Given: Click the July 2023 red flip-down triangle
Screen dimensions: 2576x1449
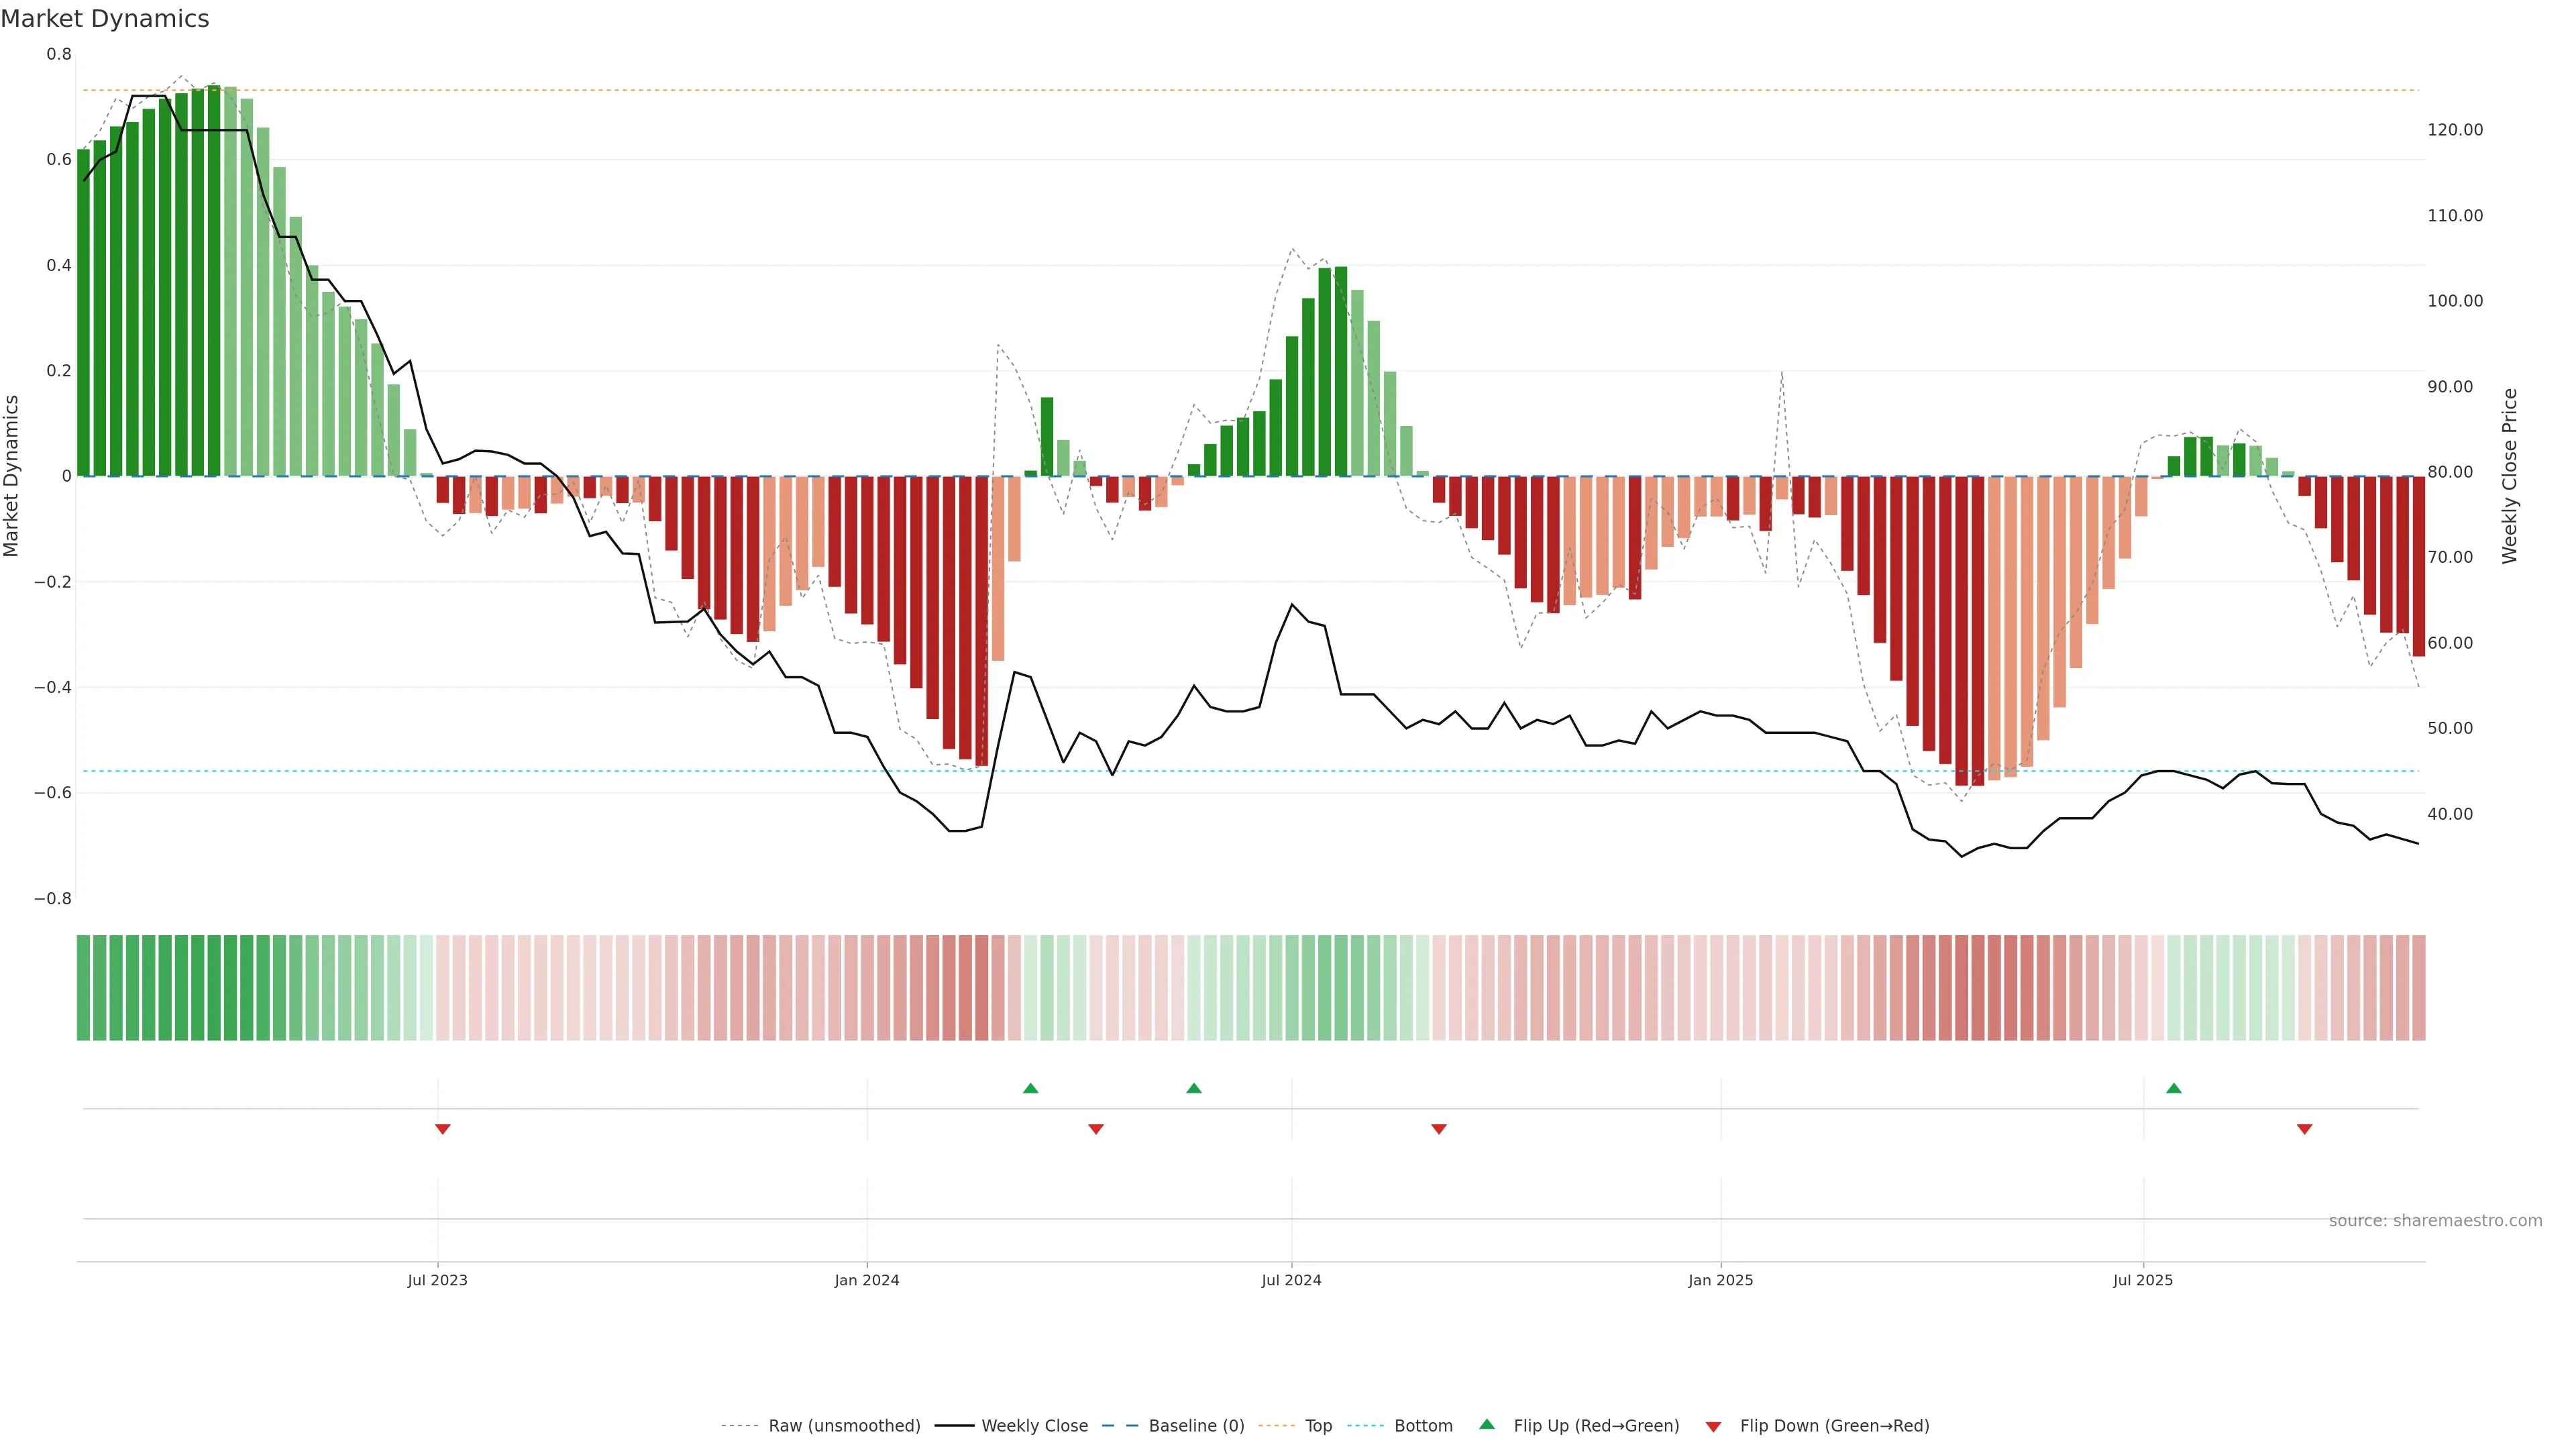Looking at the screenshot, I should [442, 1129].
